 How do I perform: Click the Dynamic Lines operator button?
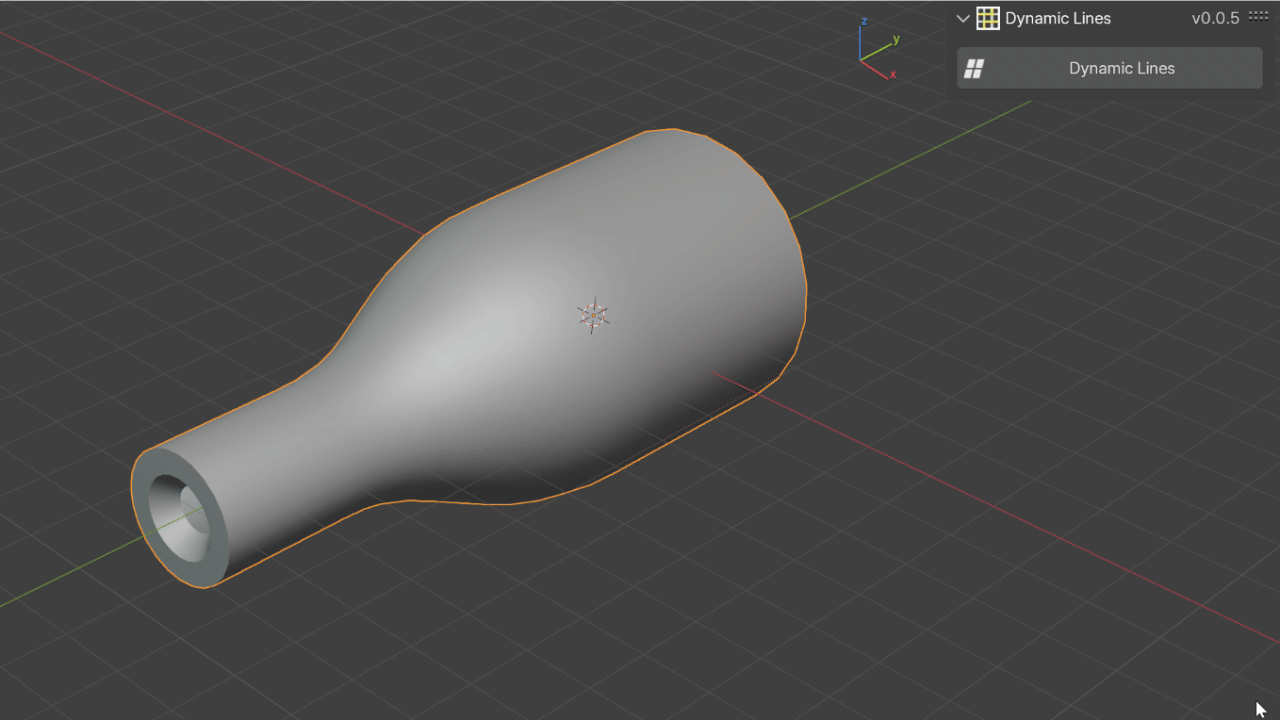1110,68
